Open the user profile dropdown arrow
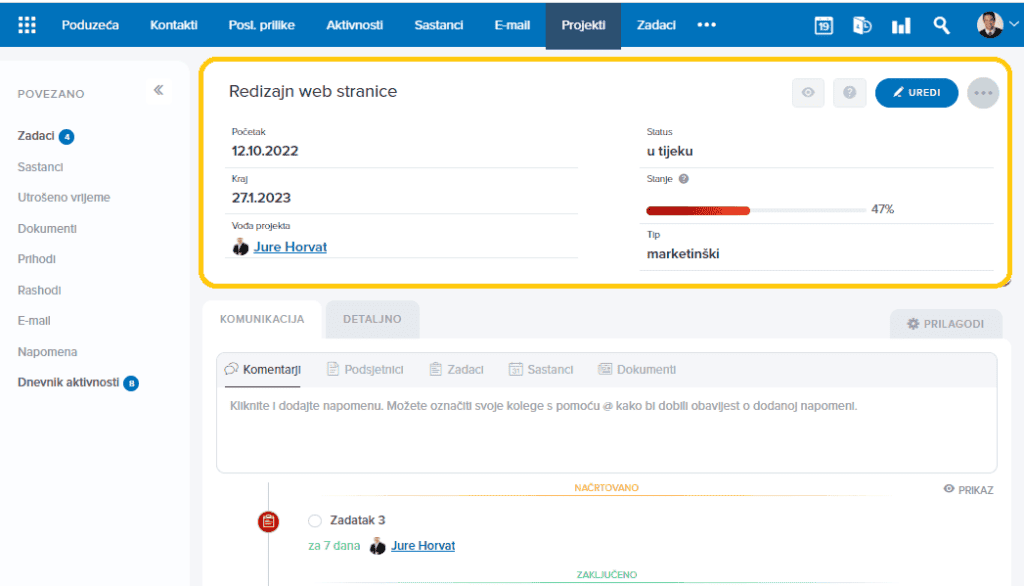1024x586 pixels. pyautogui.click(x=1014, y=24)
